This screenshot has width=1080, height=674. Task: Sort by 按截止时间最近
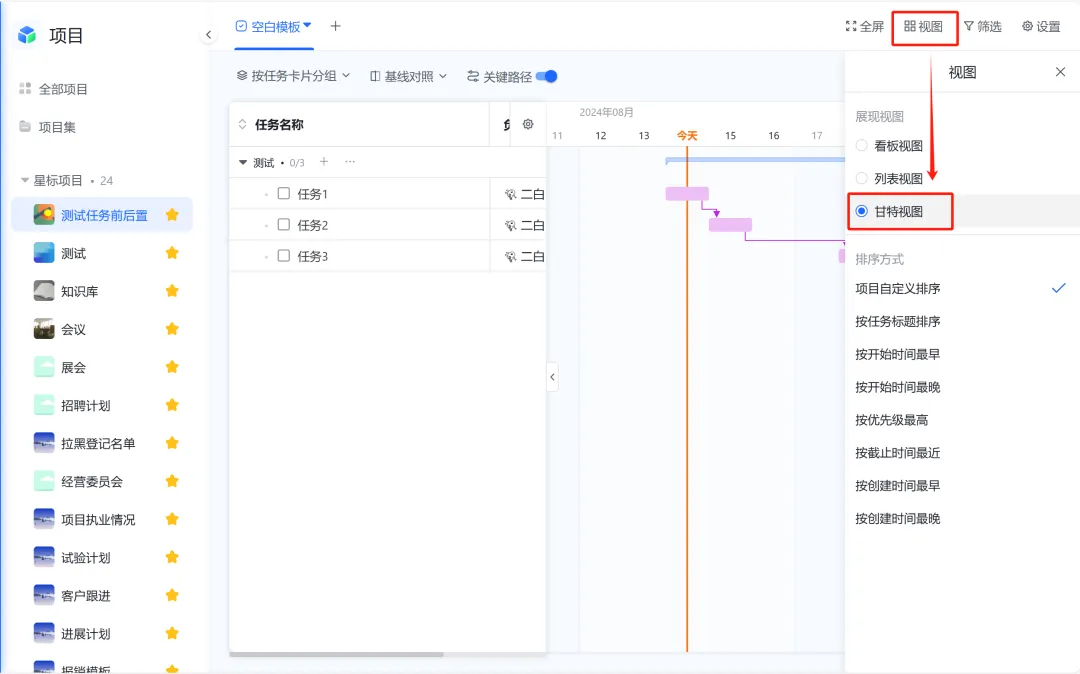point(897,453)
